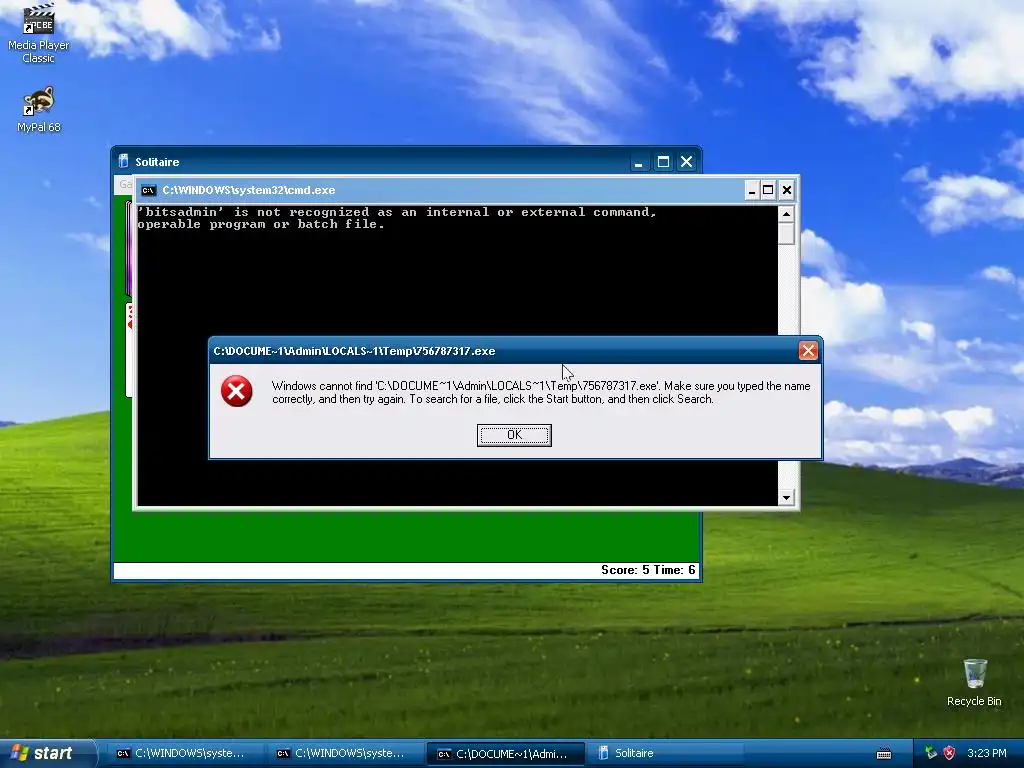Click the Solitaire title bar text

tap(157, 162)
